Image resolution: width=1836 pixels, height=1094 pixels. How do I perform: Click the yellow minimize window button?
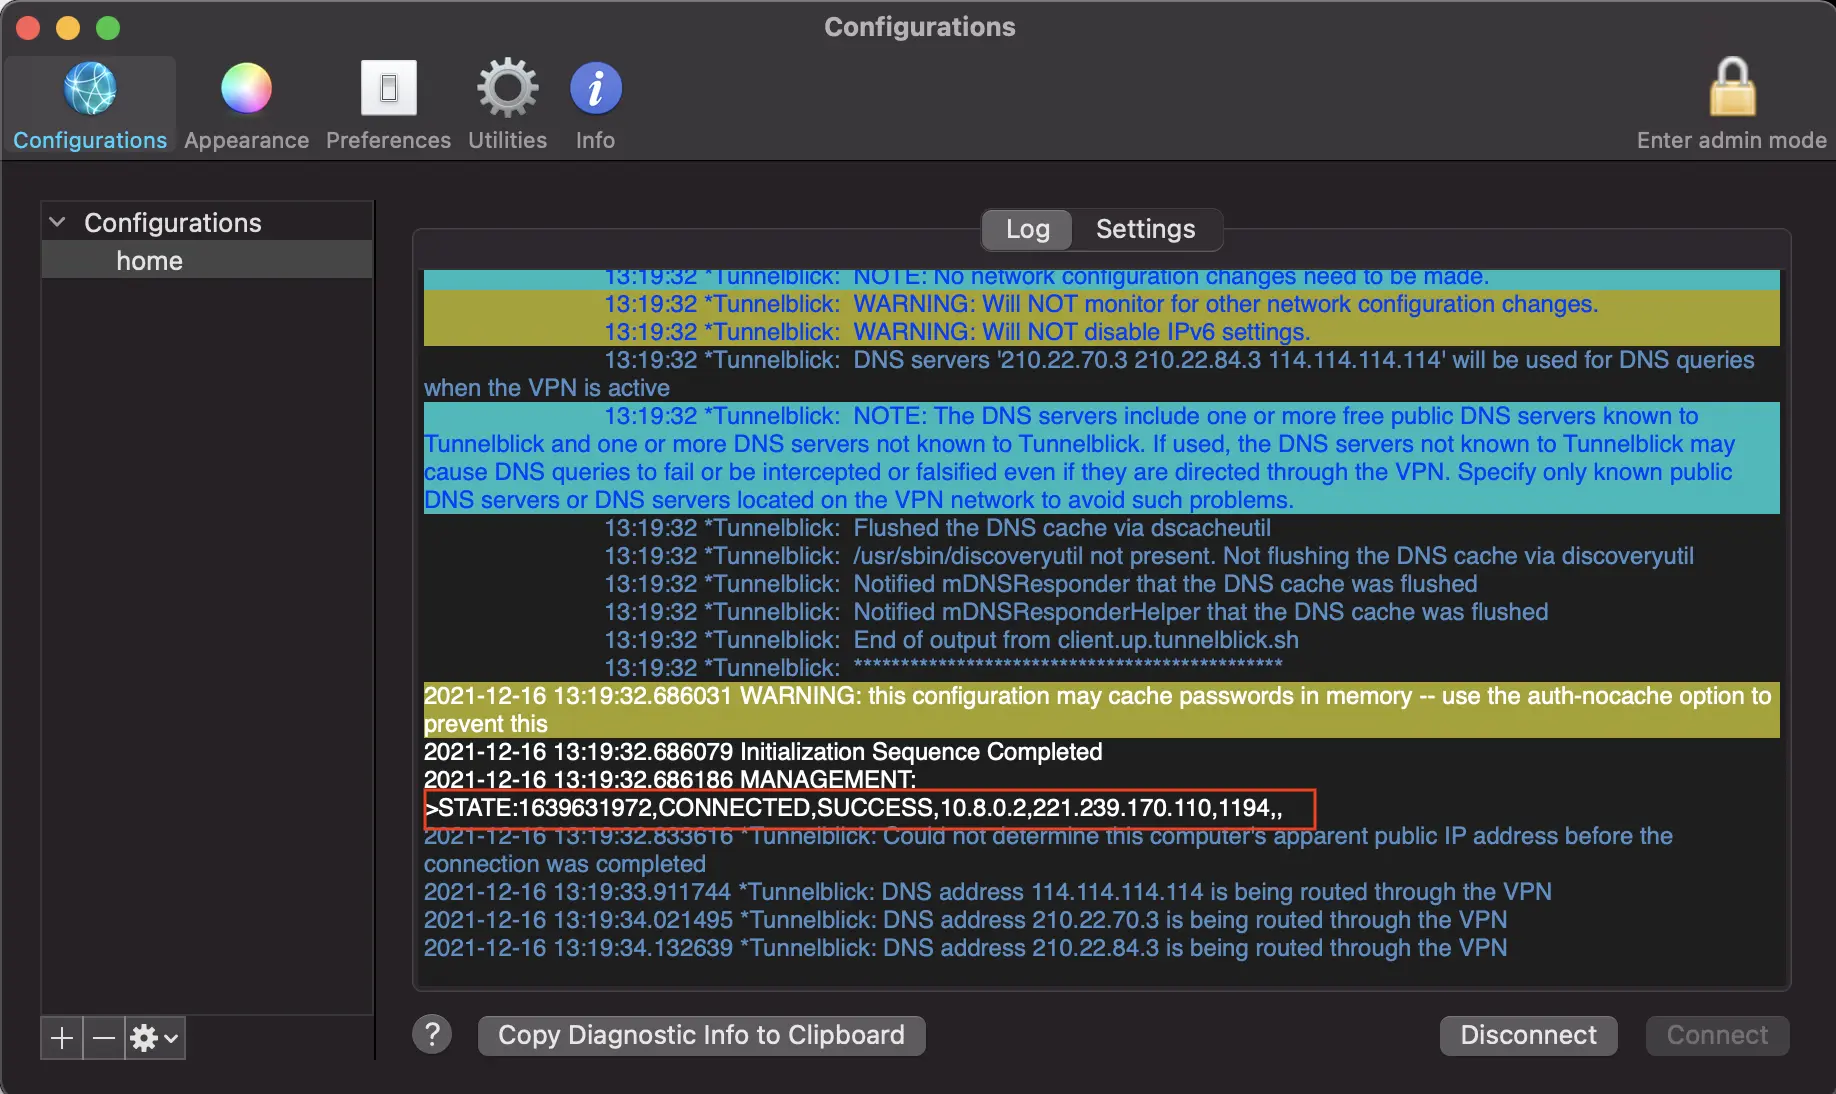[x=68, y=28]
